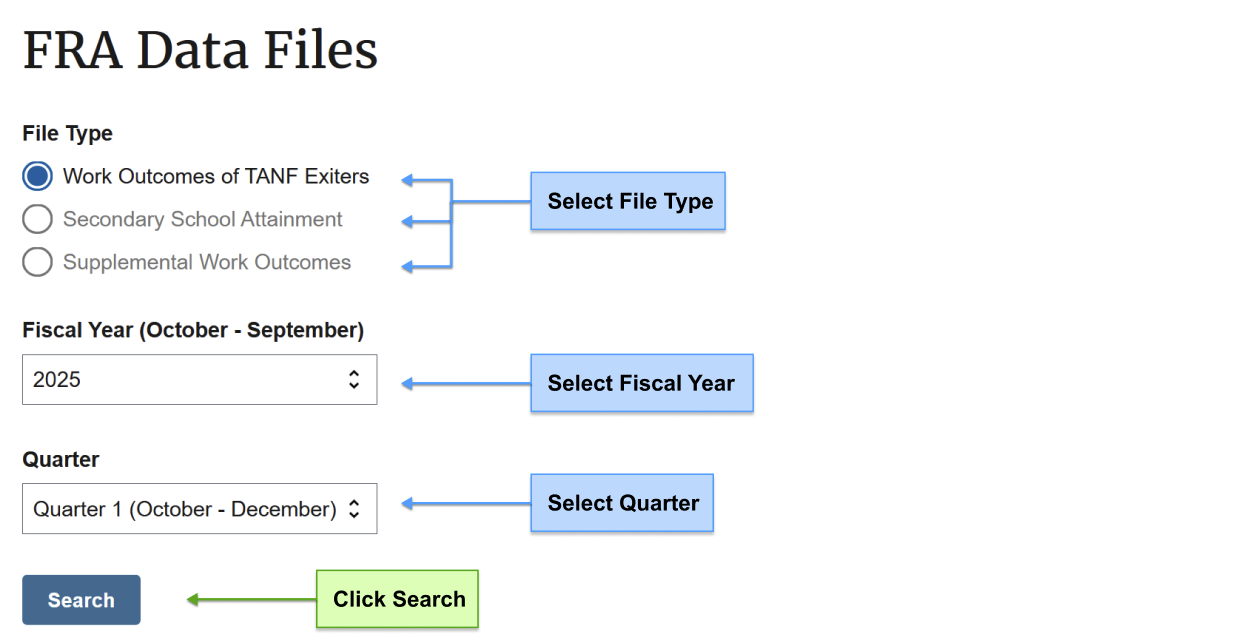Click the green Click Search callout

pos(398,599)
